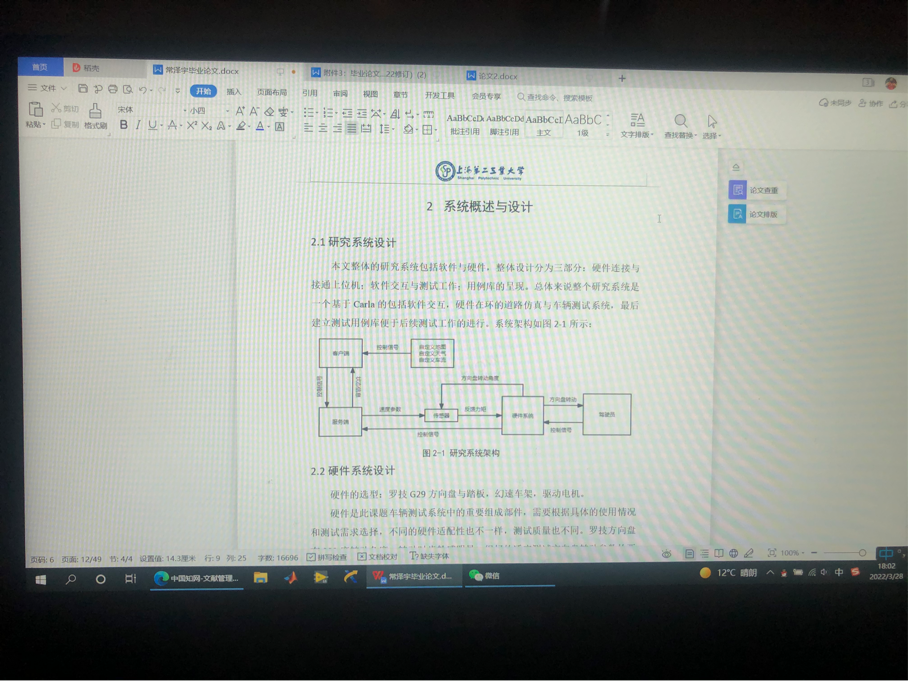908x681 pixels.
Task: Decrease font size with A- icon
Action: 254,111
